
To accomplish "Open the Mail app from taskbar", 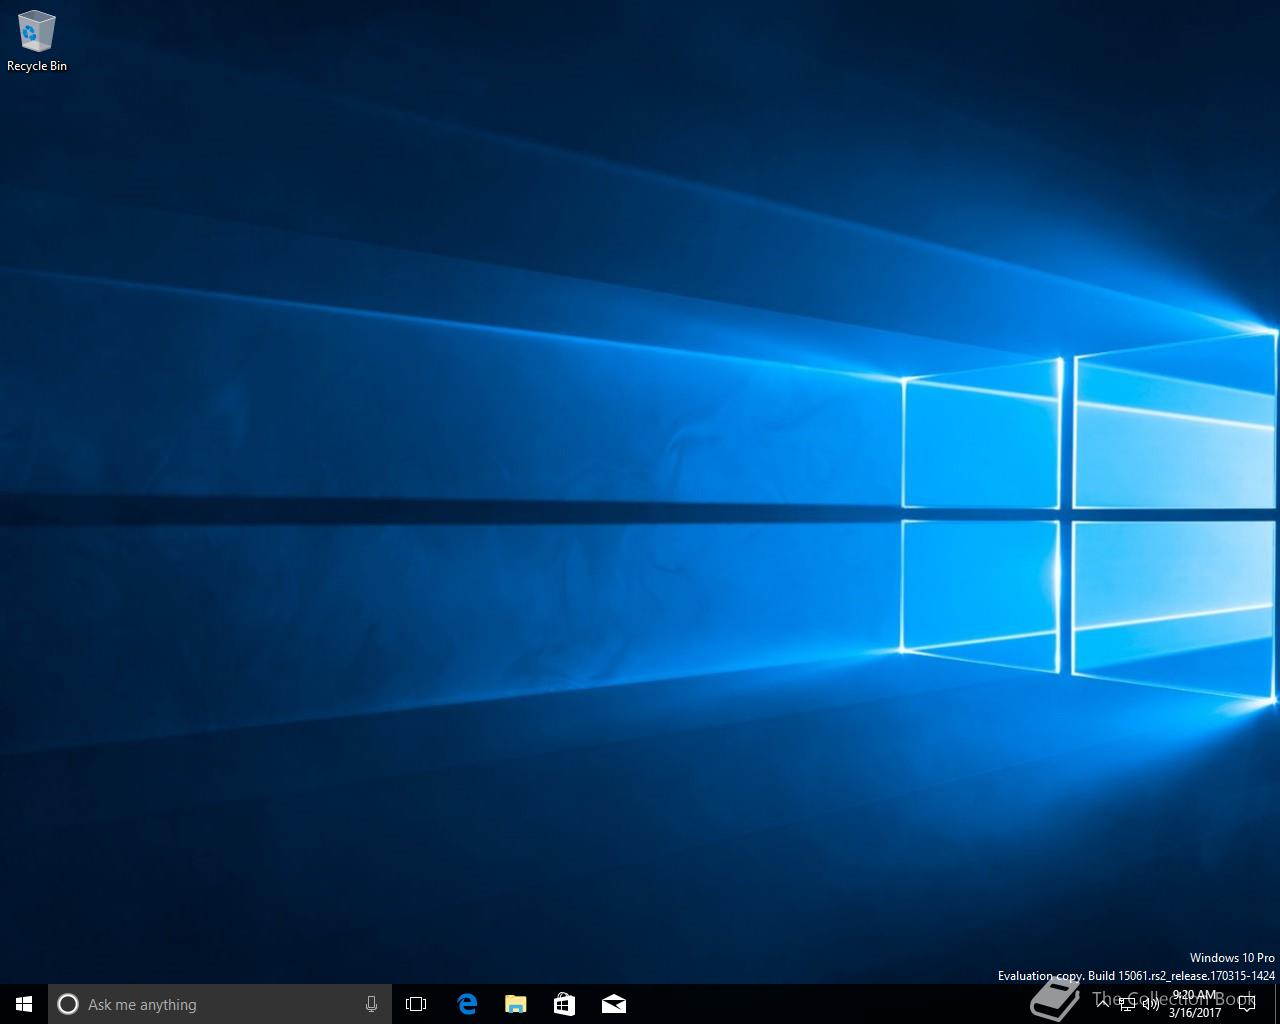I will tap(613, 1004).
